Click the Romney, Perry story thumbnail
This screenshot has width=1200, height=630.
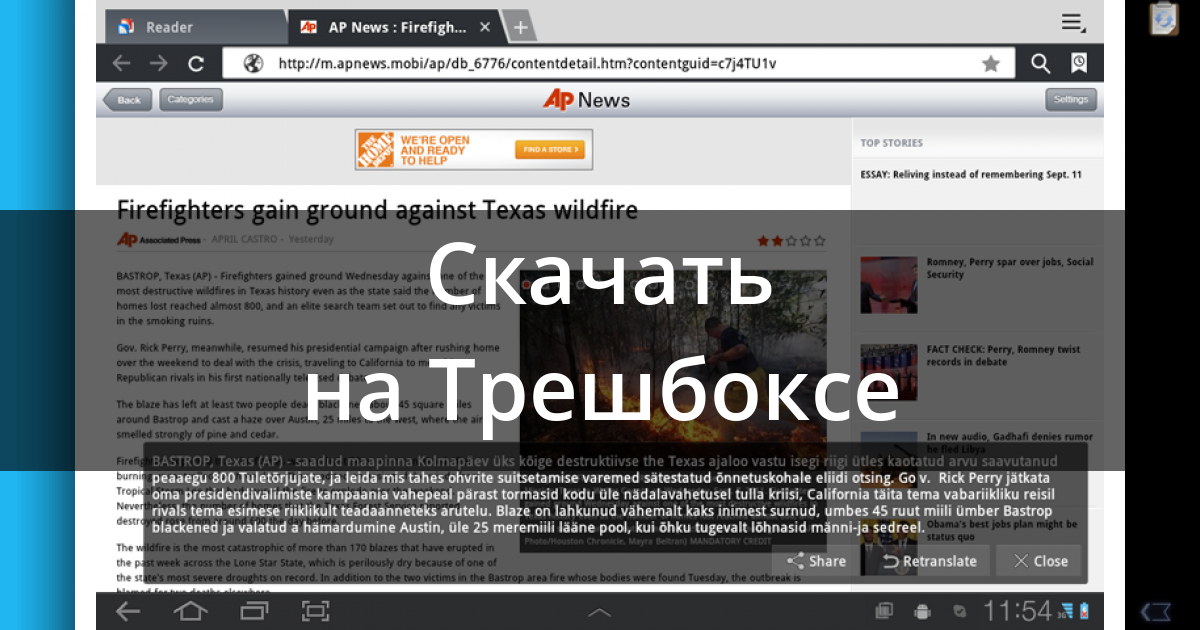pos(889,285)
